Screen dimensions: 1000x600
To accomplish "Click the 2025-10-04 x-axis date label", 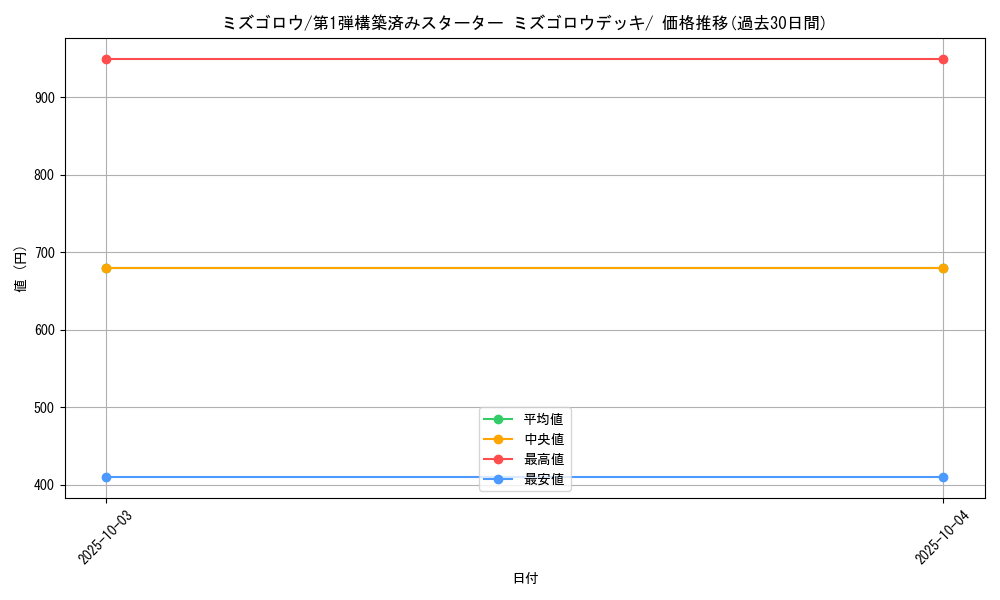I will point(942,536).
